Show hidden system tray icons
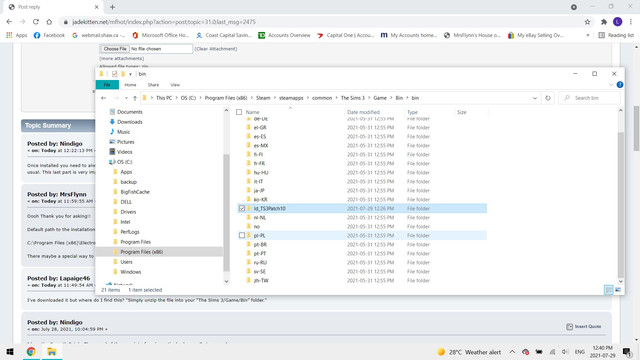640x360 pixels. click(512, 352)
